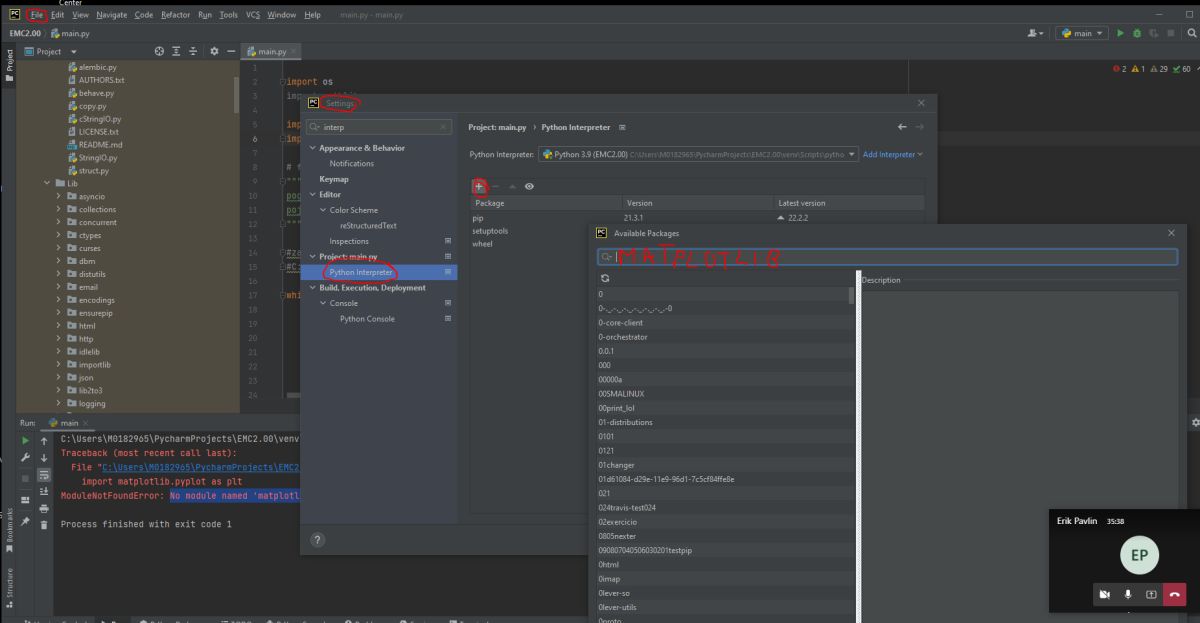Click the down stack trace arrow
Screen dimensions: 1200x623
point(44,457)
